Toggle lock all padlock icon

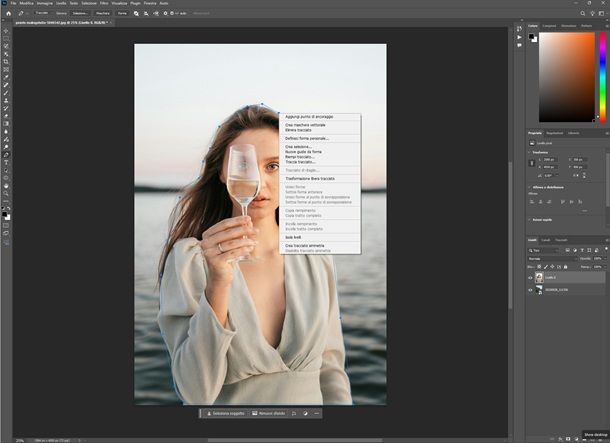pos(565,267)
